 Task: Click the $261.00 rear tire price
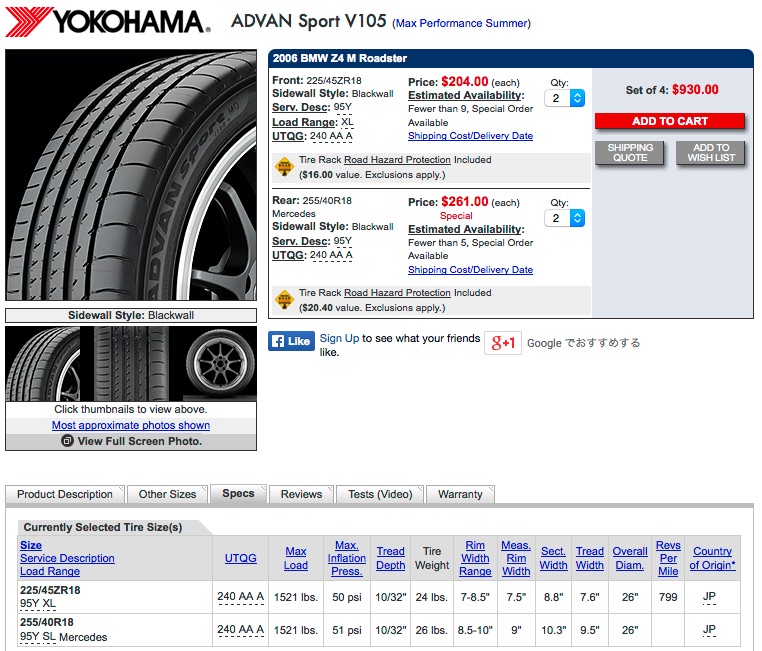tap(465, 202)
